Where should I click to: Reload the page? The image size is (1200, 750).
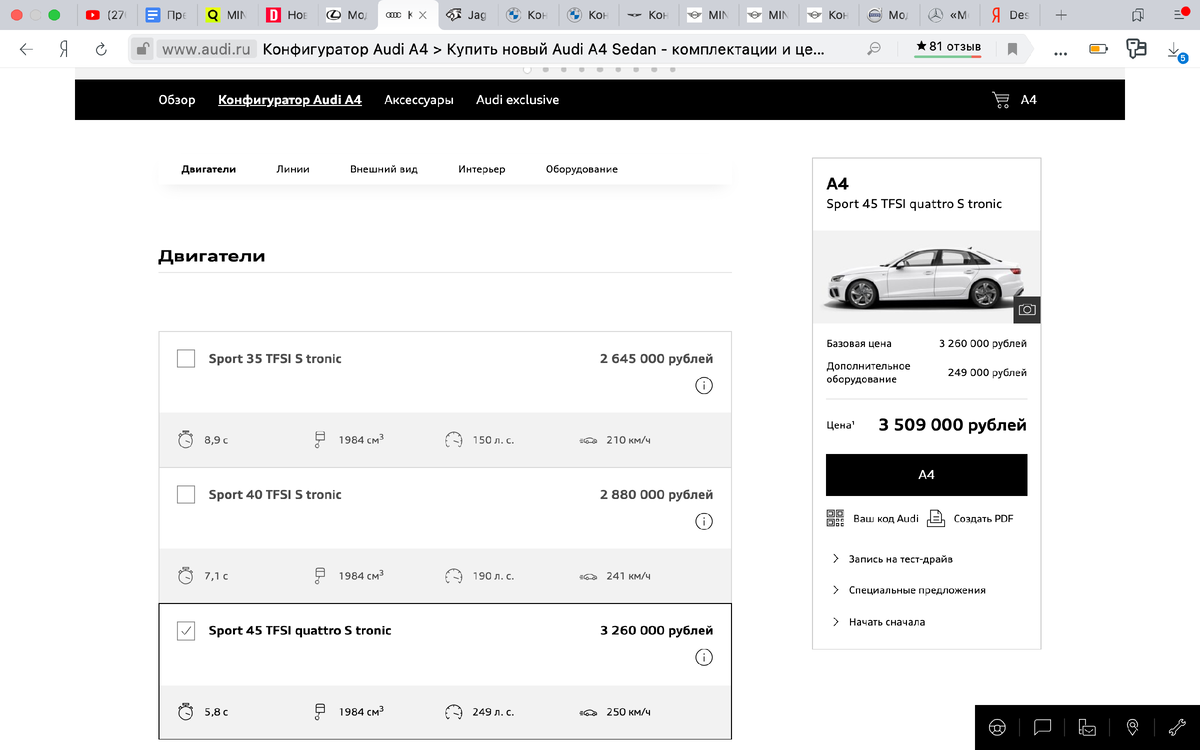[101, 49]
